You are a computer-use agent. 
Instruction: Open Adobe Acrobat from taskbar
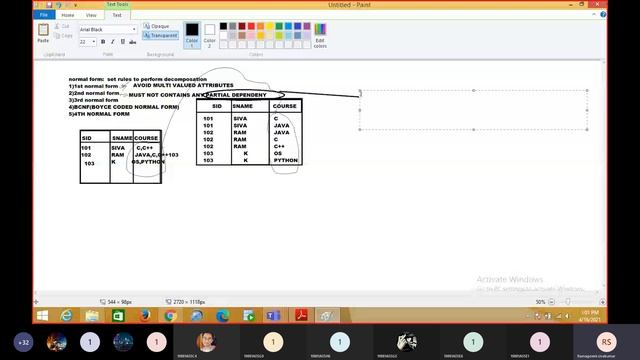[301, 316]
